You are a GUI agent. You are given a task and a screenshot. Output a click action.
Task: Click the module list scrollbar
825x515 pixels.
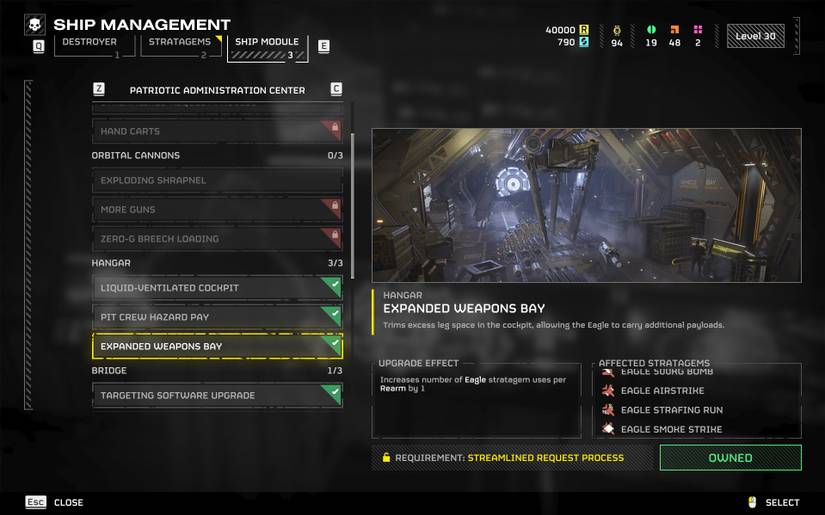[352, 205]
